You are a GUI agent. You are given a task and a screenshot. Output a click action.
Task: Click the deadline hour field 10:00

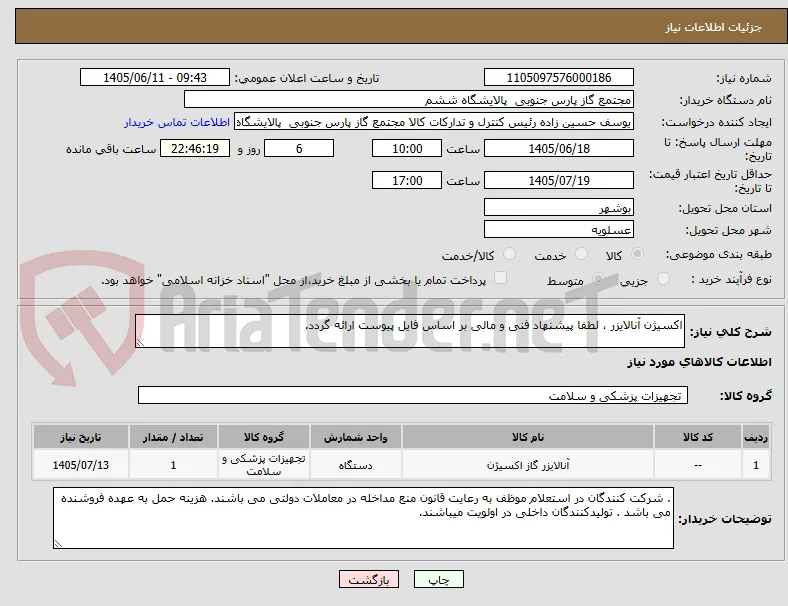click(407, 148)
